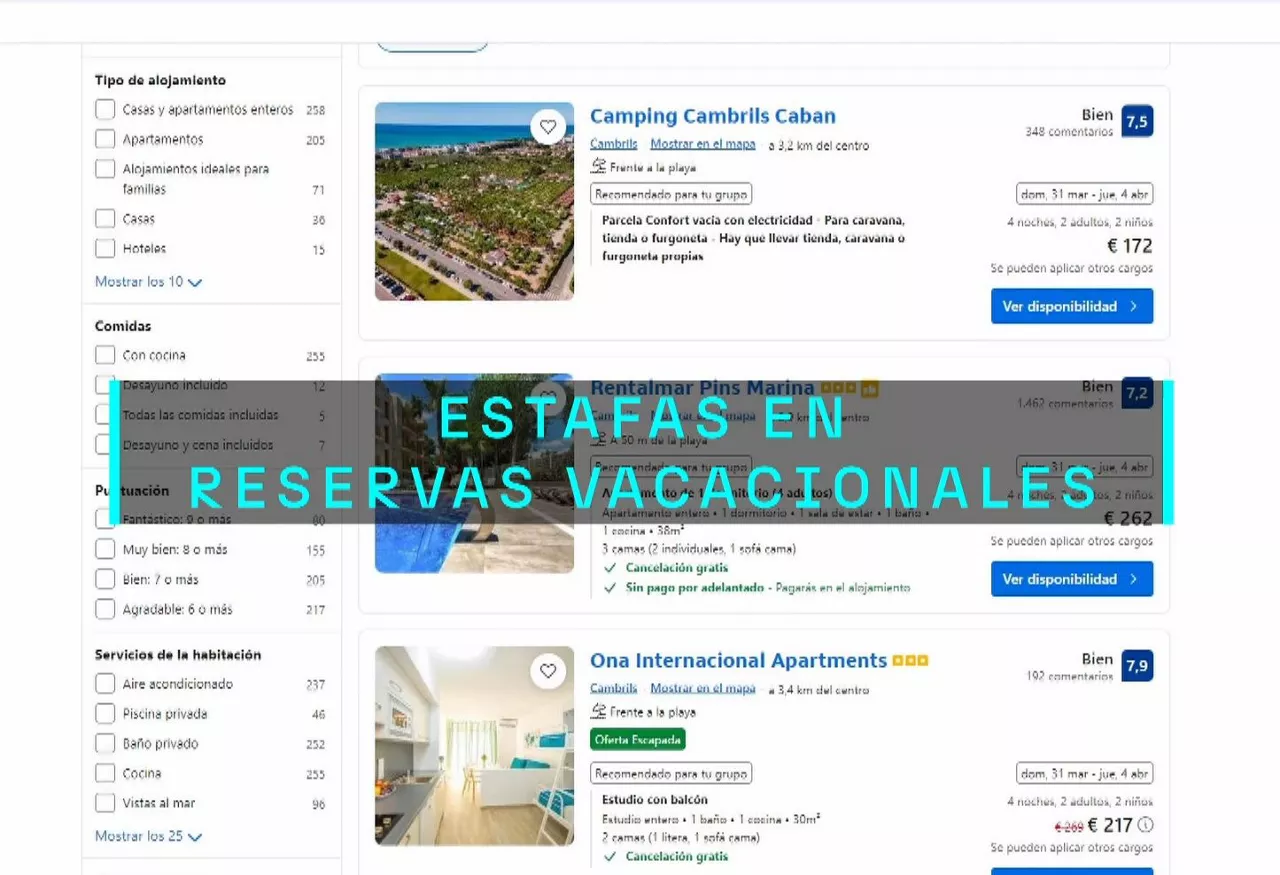Enable the Casas filter checkbox

(x=105, y=218)
